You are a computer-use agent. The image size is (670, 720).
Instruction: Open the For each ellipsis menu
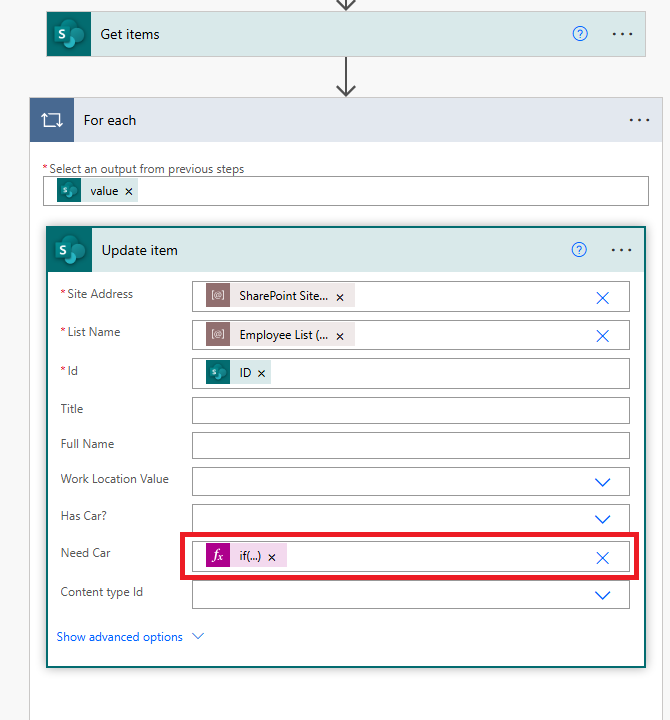(639, 120)
